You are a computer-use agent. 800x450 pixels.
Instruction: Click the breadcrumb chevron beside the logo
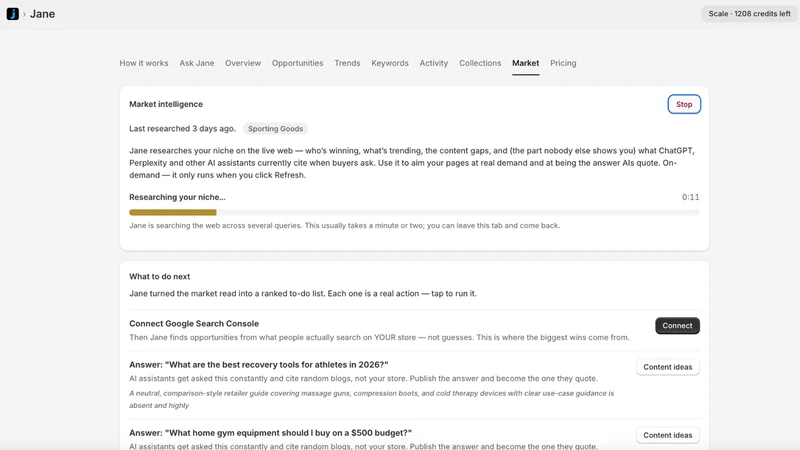click(x=24, y=14)
